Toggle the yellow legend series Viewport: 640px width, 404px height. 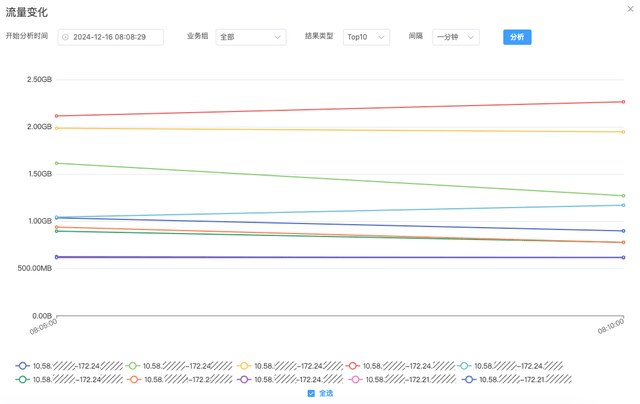290,366
